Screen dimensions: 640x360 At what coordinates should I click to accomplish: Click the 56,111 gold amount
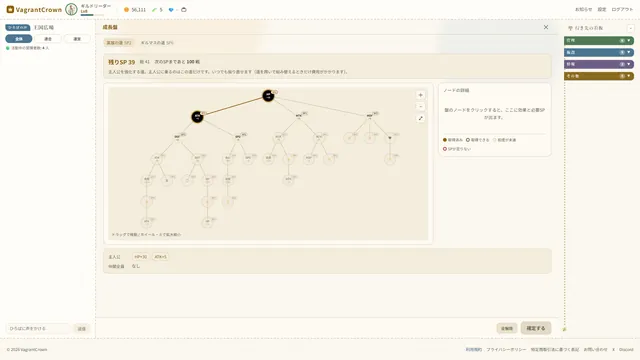(x=138, y=9)
